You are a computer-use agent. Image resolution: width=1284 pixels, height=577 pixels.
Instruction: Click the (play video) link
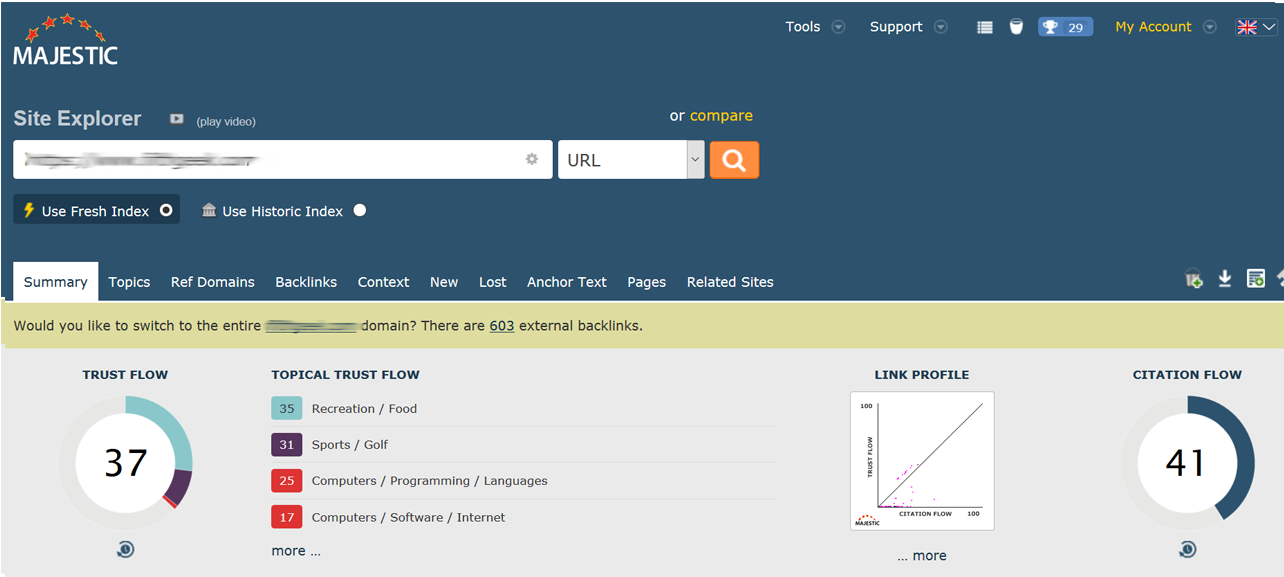tap(226, 121)
